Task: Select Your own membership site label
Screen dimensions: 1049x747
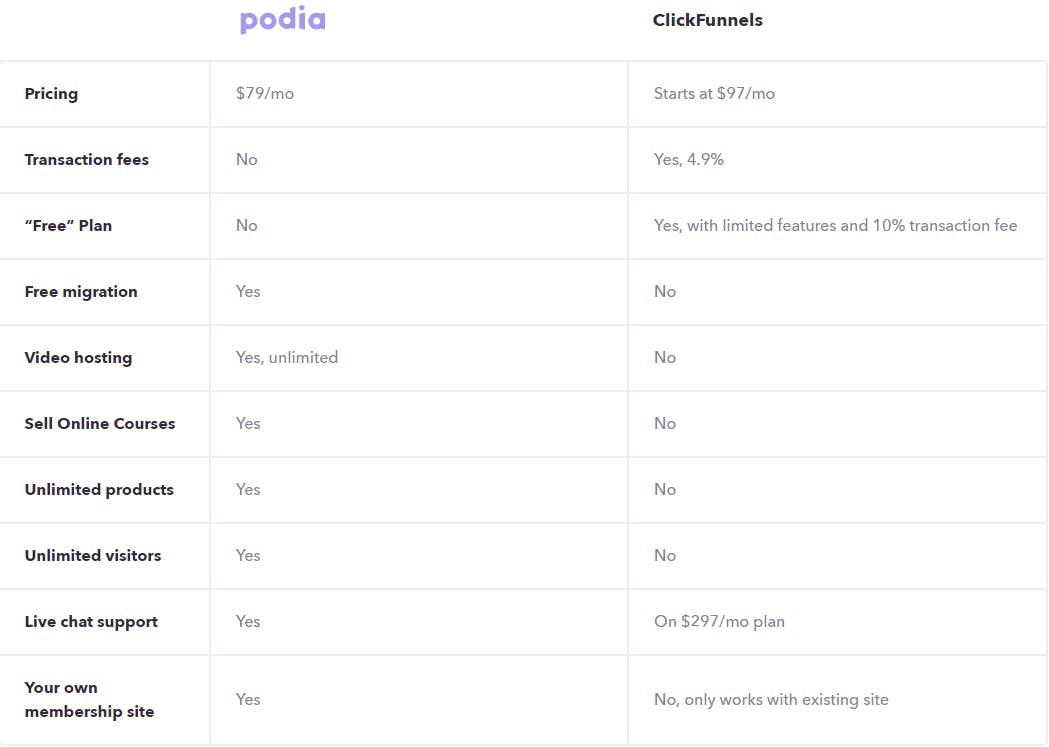Action: click(x=89, y=700)
